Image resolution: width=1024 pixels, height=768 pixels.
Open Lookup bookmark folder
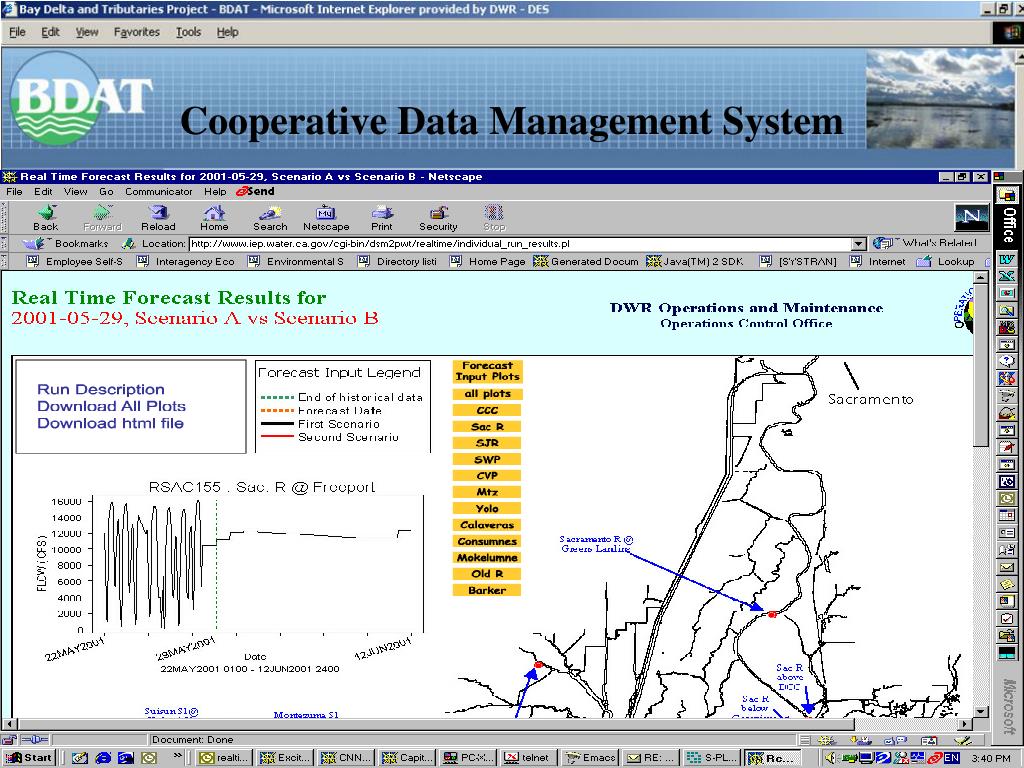(946, 261)
